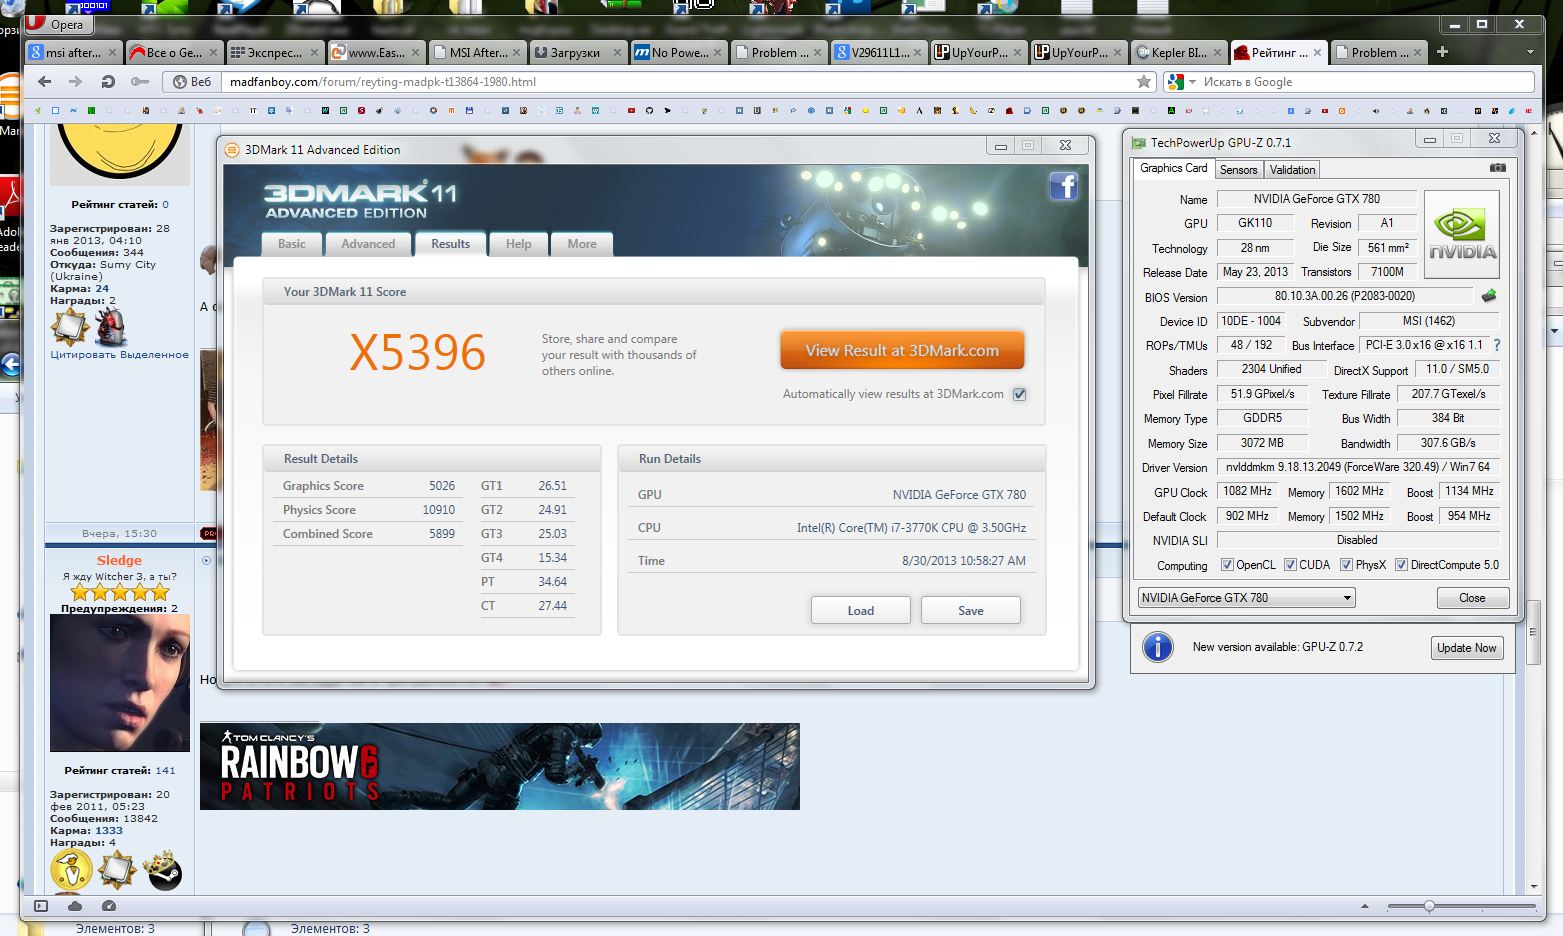
Task: Toggle the PhysX checkbox
Action: coord(1346,565)
